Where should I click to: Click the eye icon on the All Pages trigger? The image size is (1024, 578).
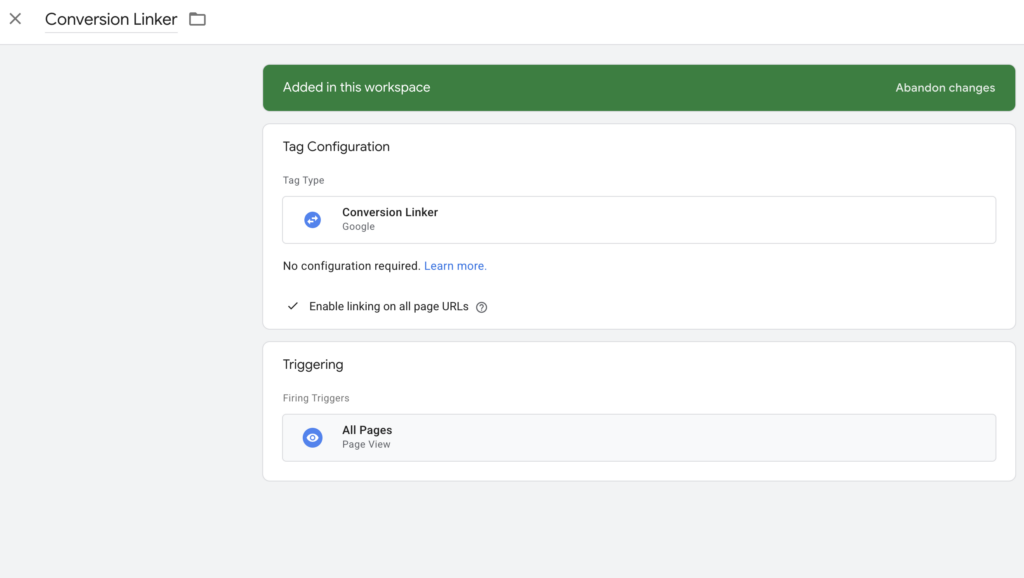click(313, 437)
